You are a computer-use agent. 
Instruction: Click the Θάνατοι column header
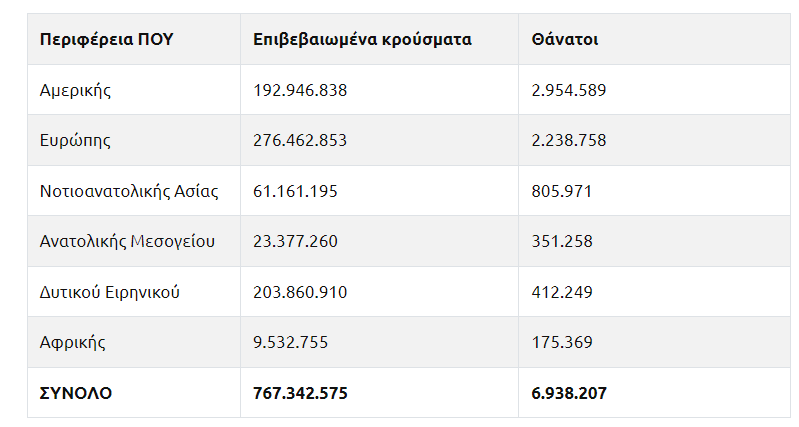coord(565,39)
